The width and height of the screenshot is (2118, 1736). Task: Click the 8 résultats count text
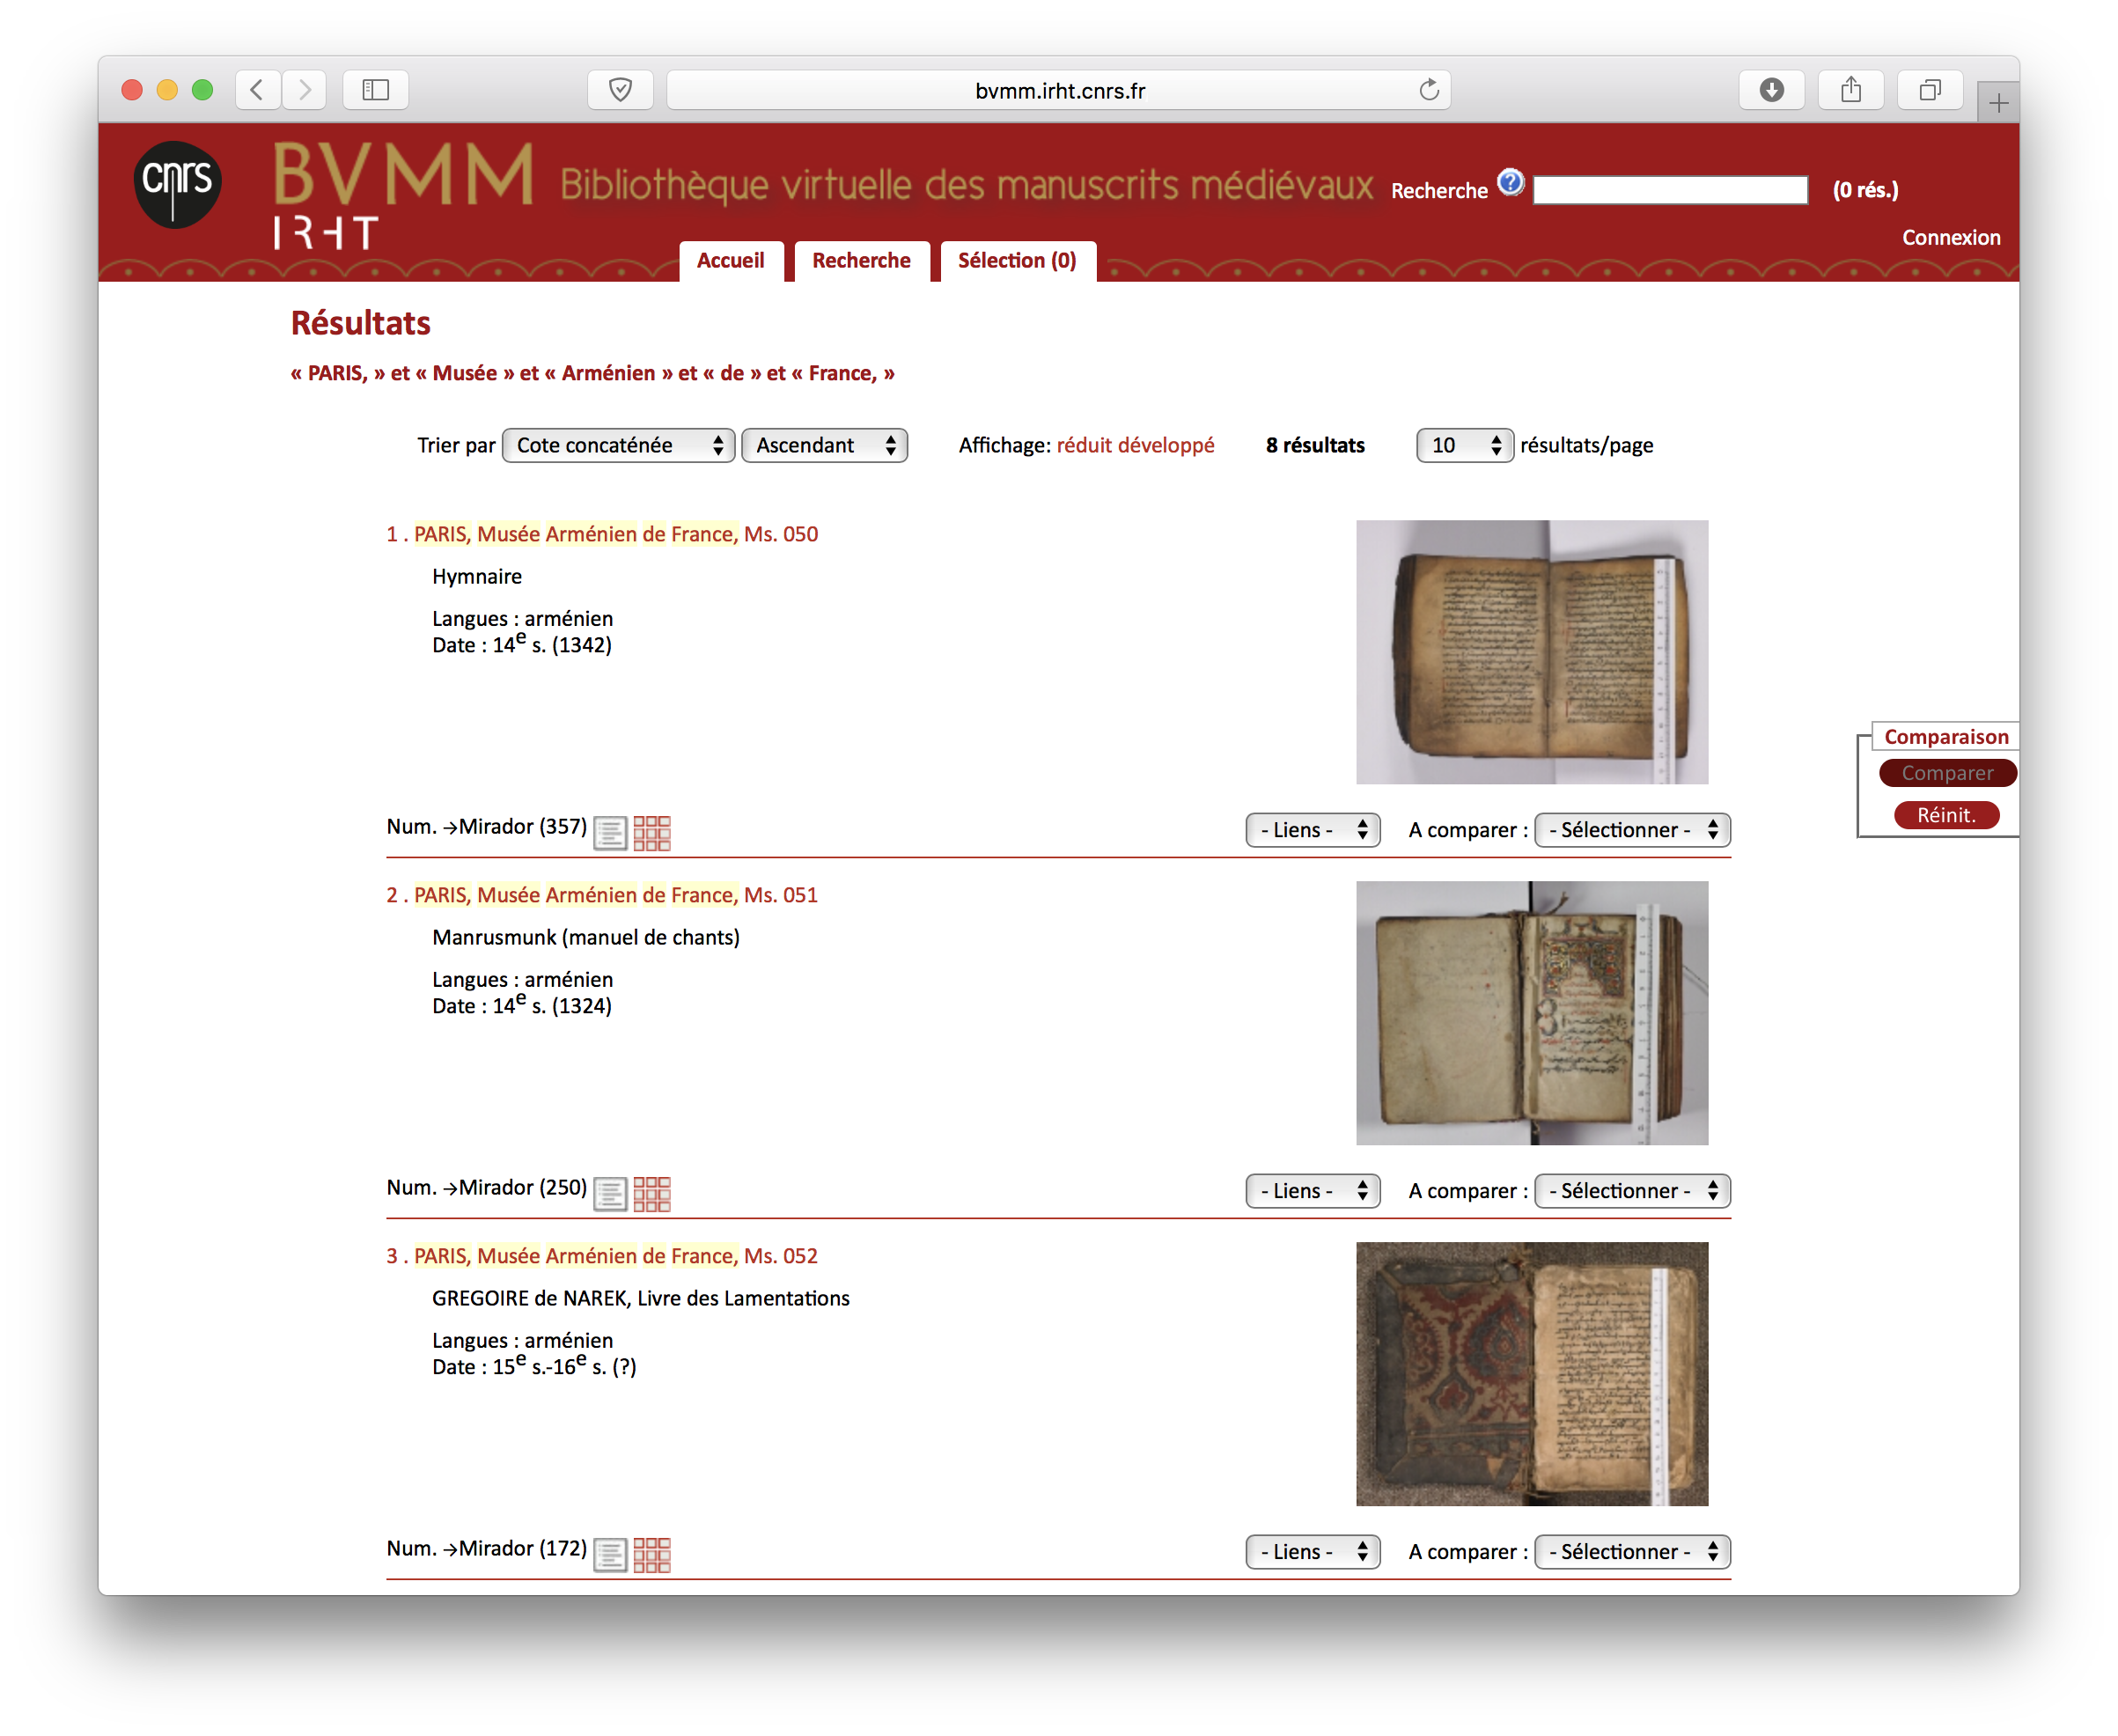click(1315, 445)
